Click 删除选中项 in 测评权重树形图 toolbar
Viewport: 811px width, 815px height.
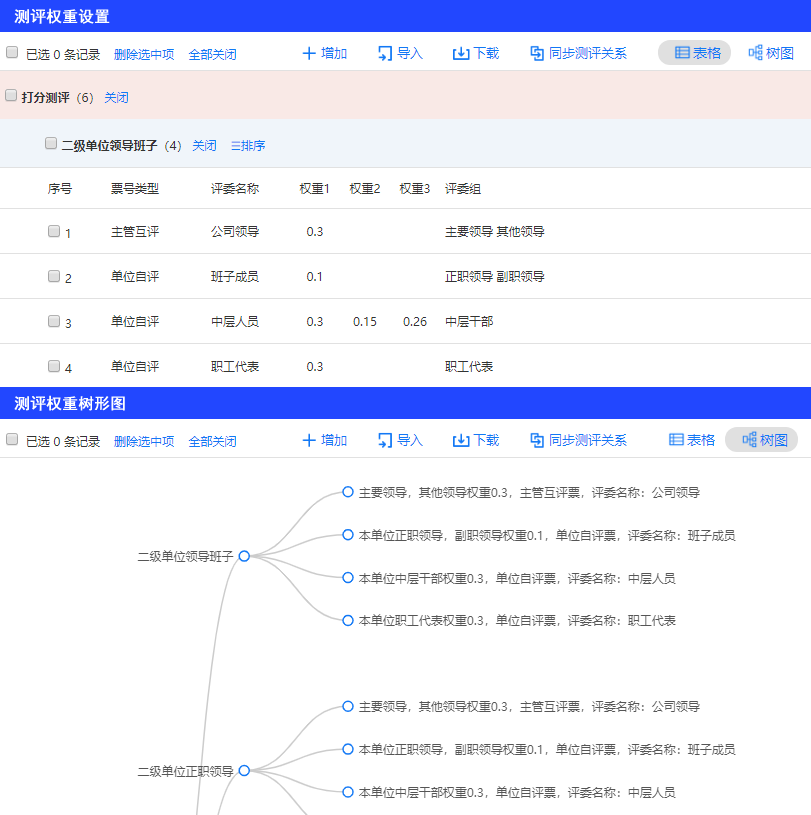click(x=144, y=441)
